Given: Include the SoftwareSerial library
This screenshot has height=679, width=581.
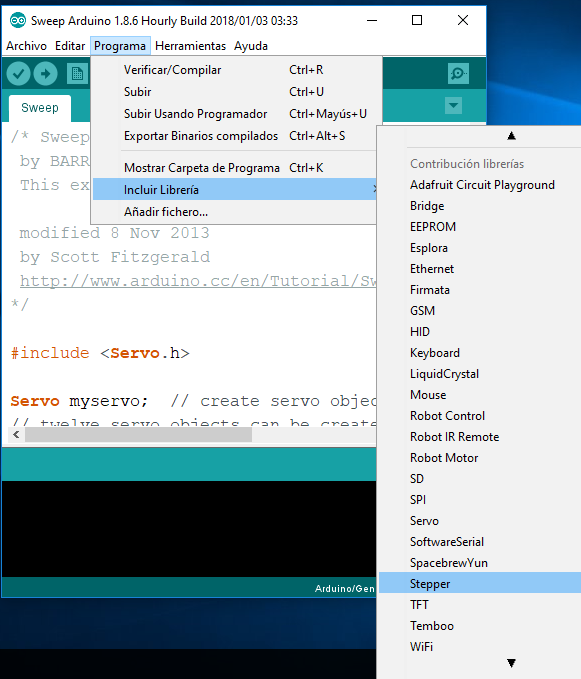Looking at the screenshot, I should [480, 542].
